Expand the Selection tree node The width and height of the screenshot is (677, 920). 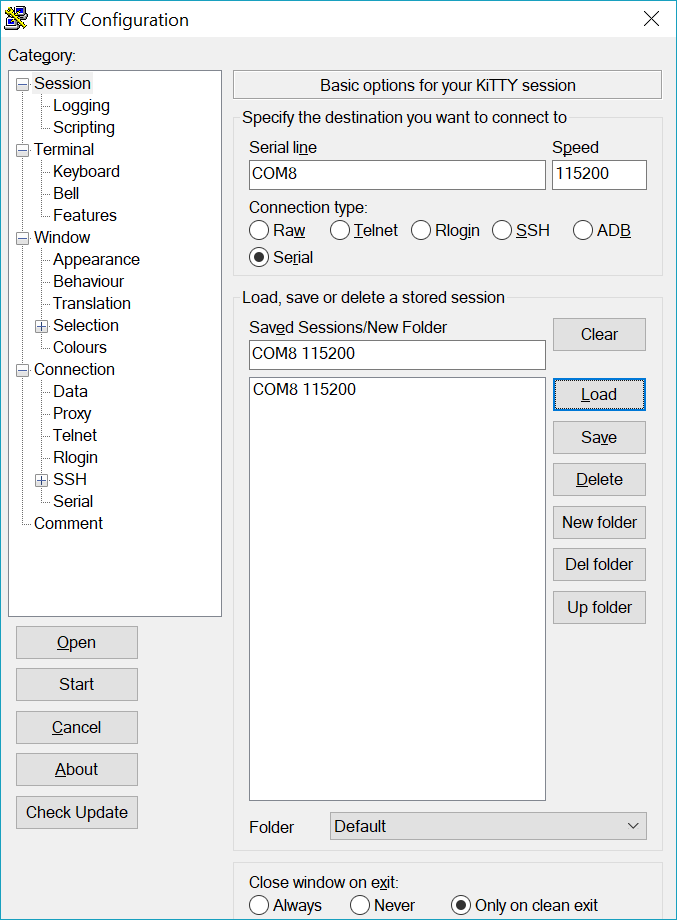click(41, 327)
